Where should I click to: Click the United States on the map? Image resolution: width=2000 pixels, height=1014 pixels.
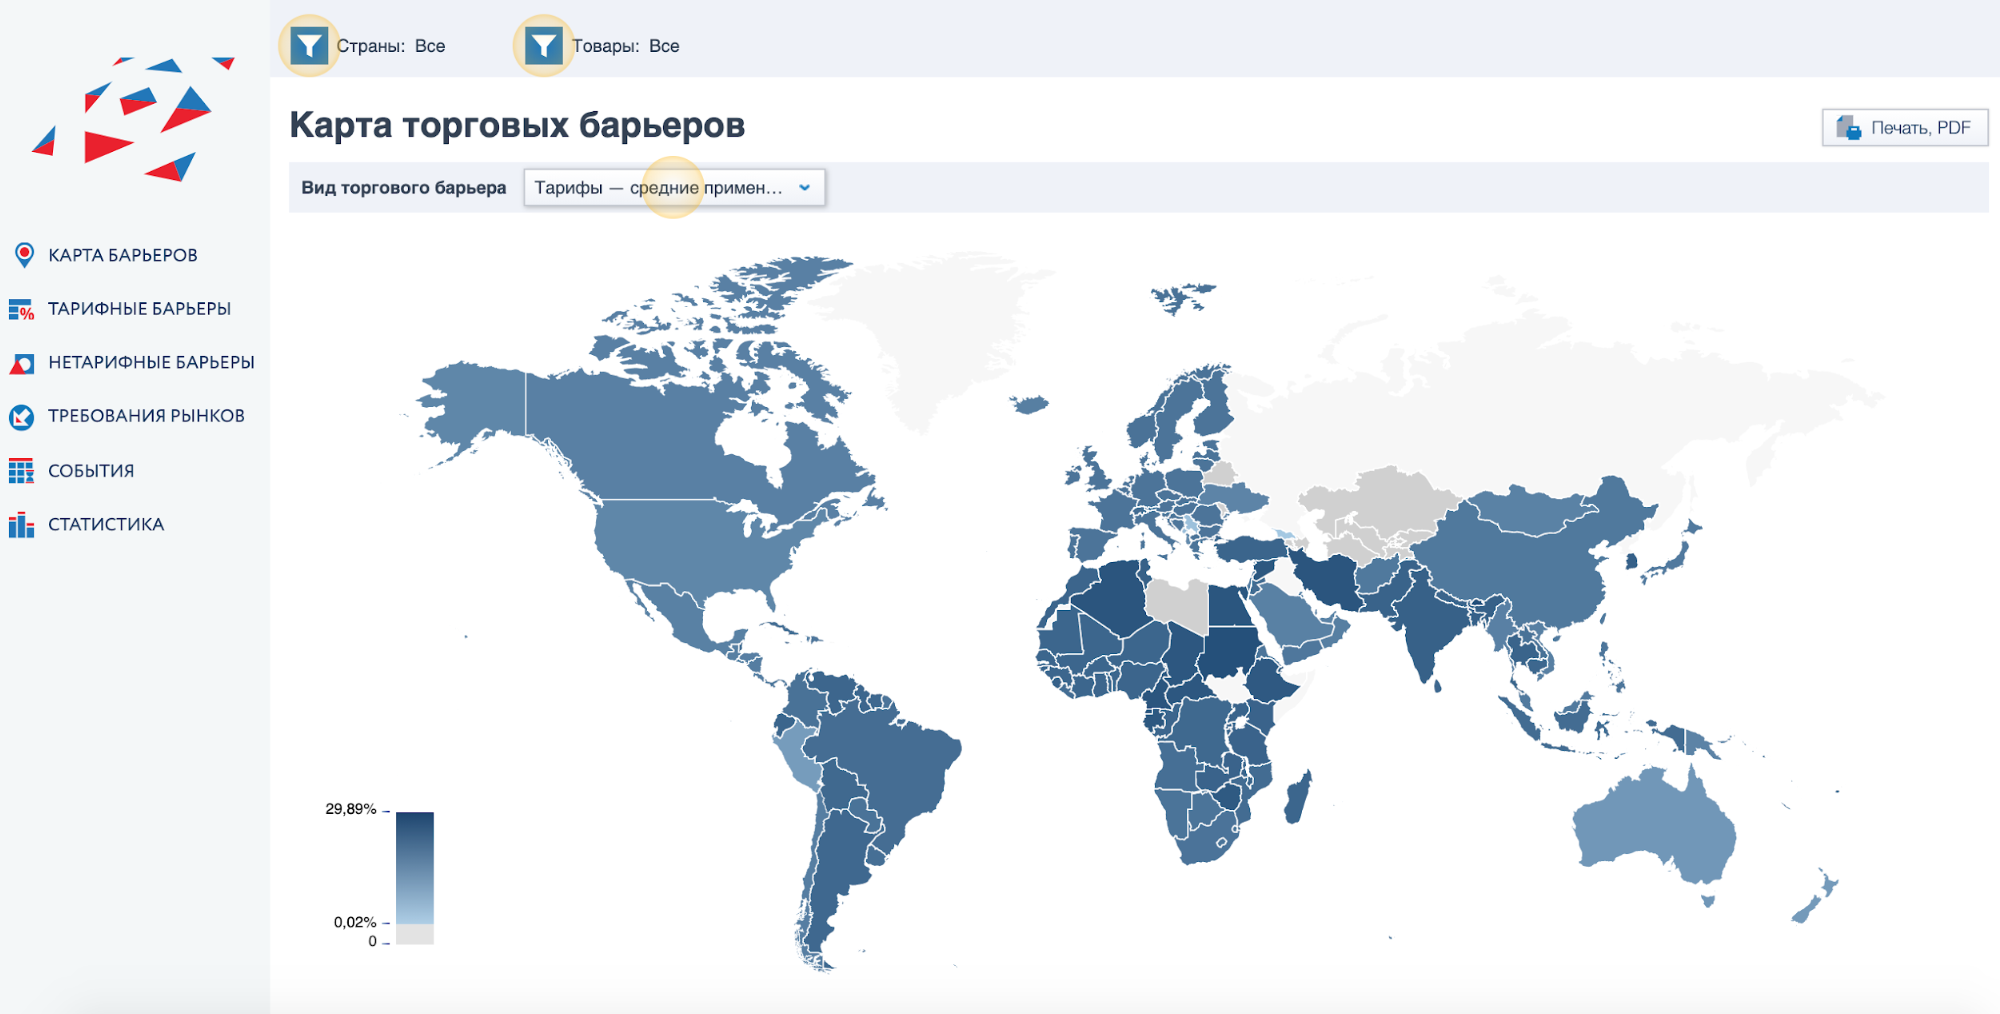[690, 545]
